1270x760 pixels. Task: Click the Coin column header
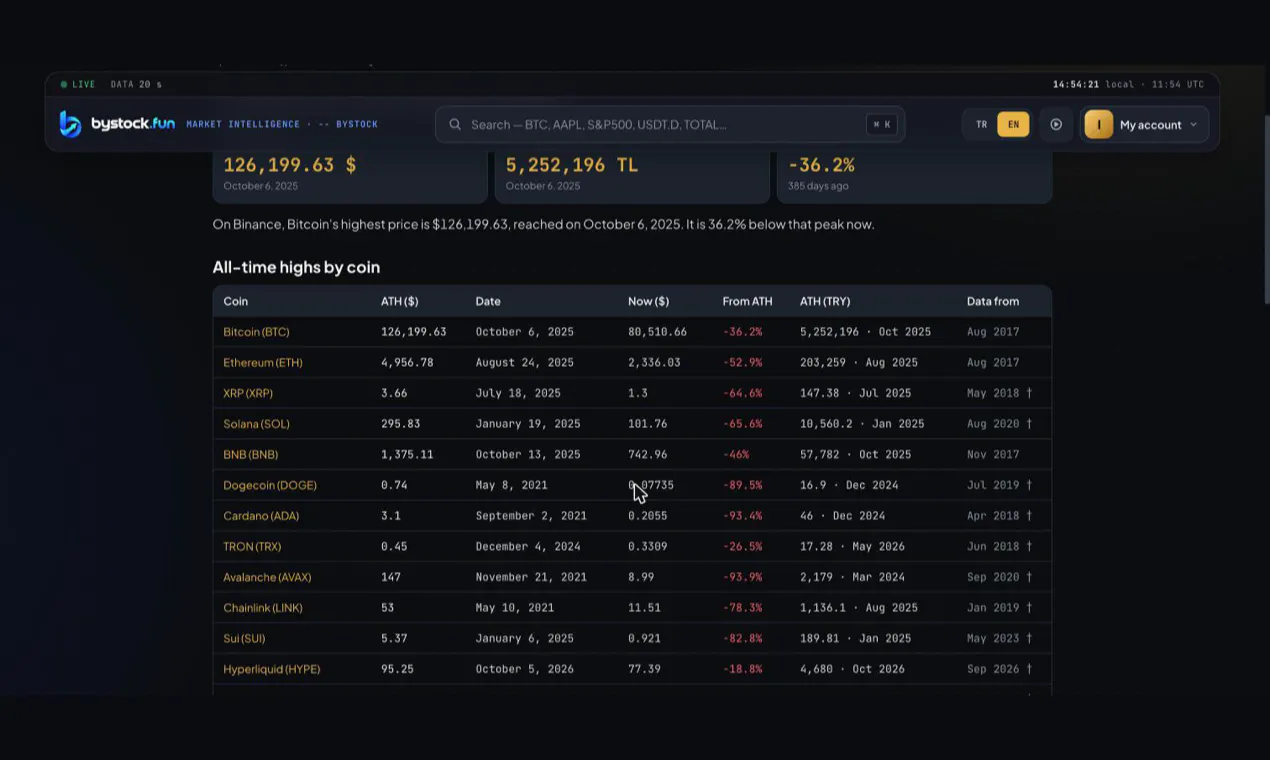[235, 301]
